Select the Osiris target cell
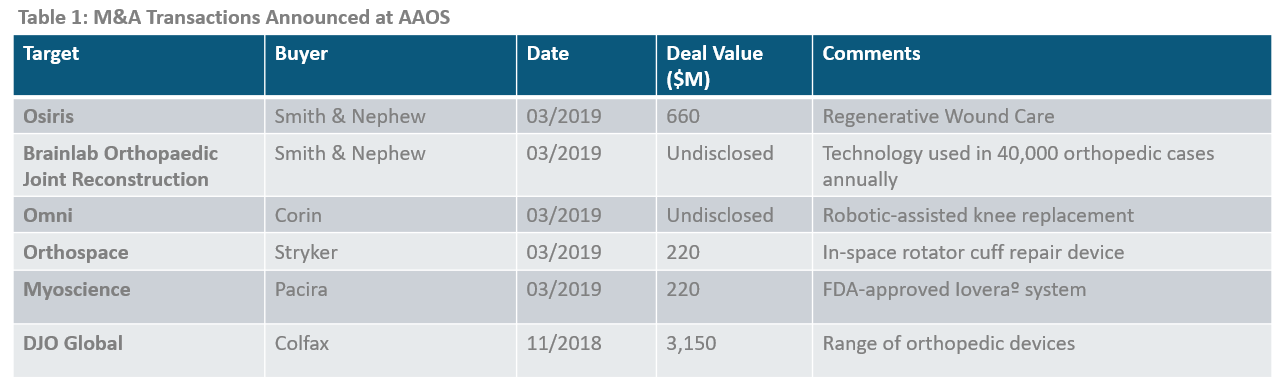Screen dimensions: 1281x390 [139, 116]
